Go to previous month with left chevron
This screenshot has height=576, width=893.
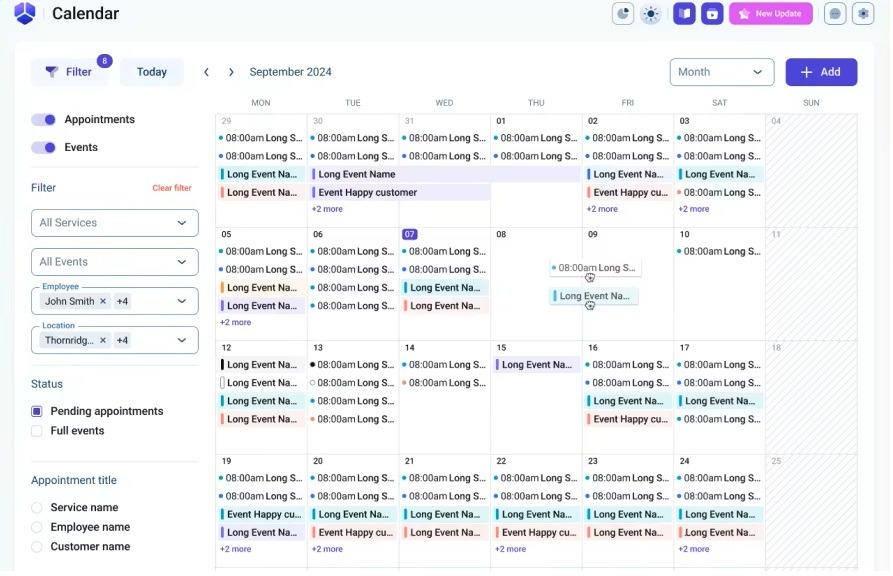[206, 72]
